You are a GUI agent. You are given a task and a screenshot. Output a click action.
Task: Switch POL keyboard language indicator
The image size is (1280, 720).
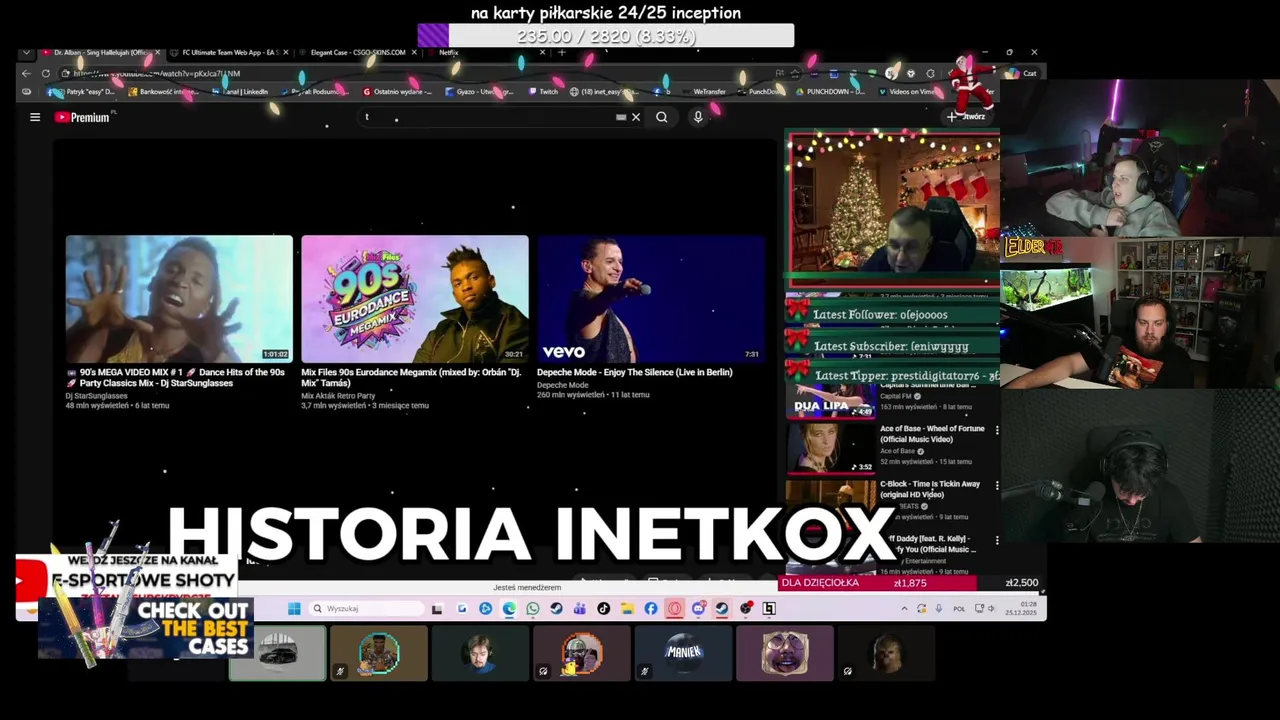(959, 609)
